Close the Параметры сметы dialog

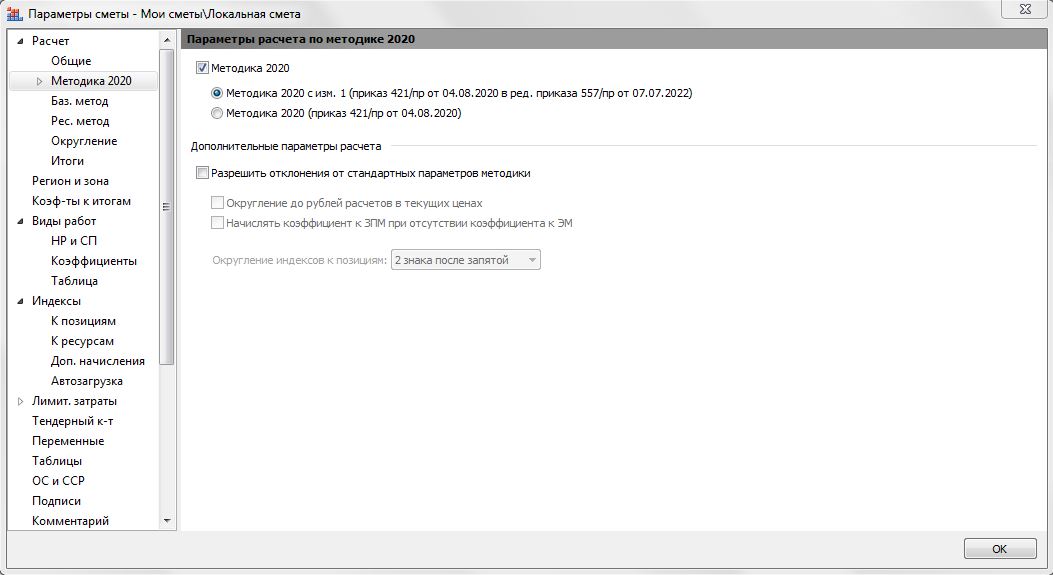pyautogui.click(x=1025, y=9)
